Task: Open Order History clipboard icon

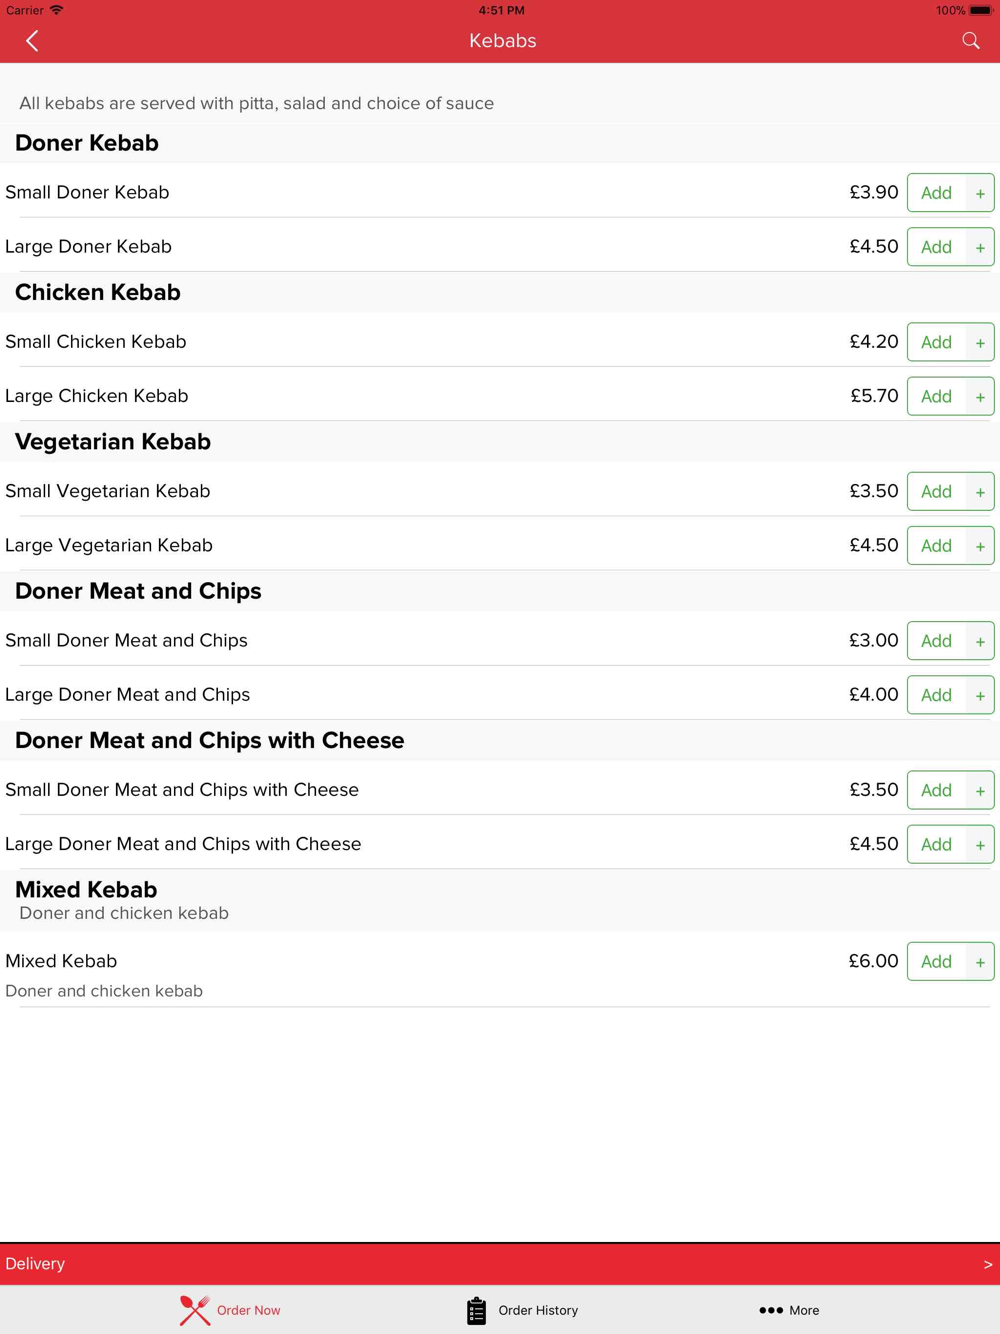Action: click(476, 1310)
